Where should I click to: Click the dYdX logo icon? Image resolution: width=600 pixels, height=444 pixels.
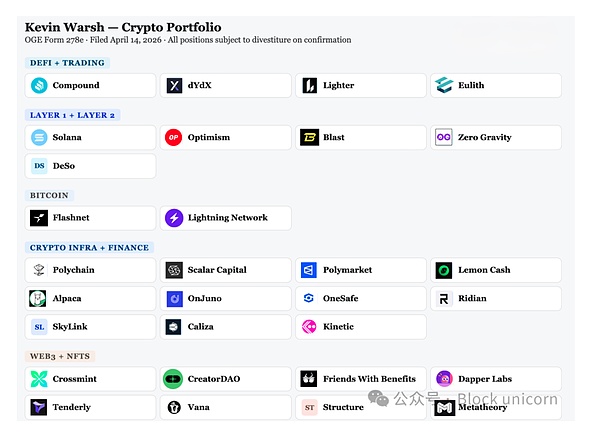click(x=174, y=86)
